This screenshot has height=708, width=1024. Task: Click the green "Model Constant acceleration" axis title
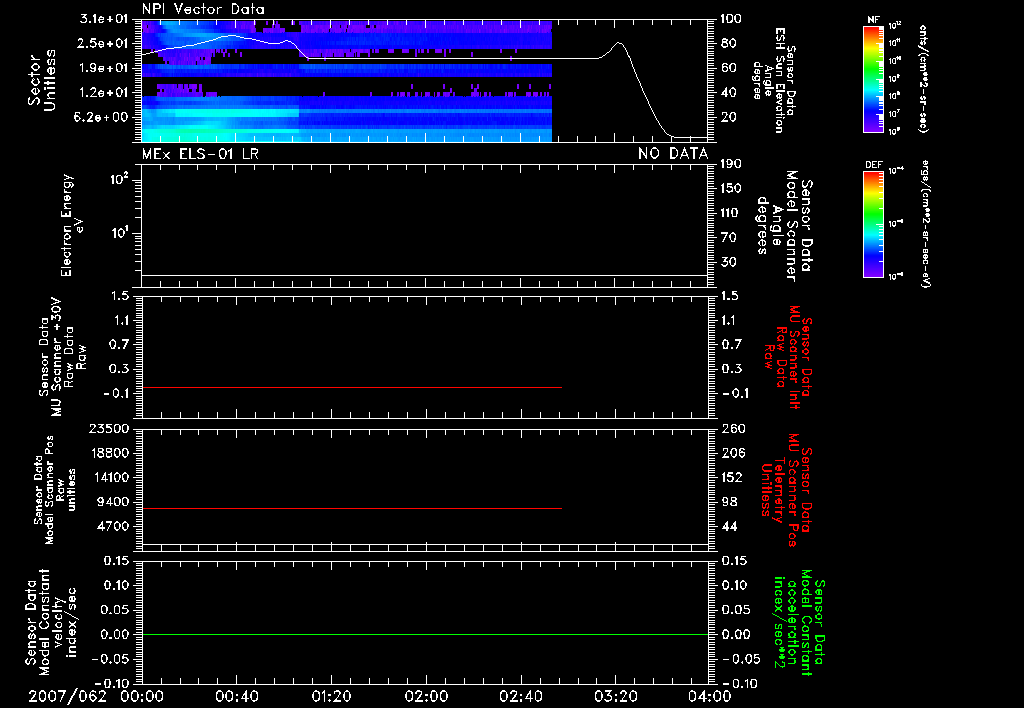coord(799,623)
